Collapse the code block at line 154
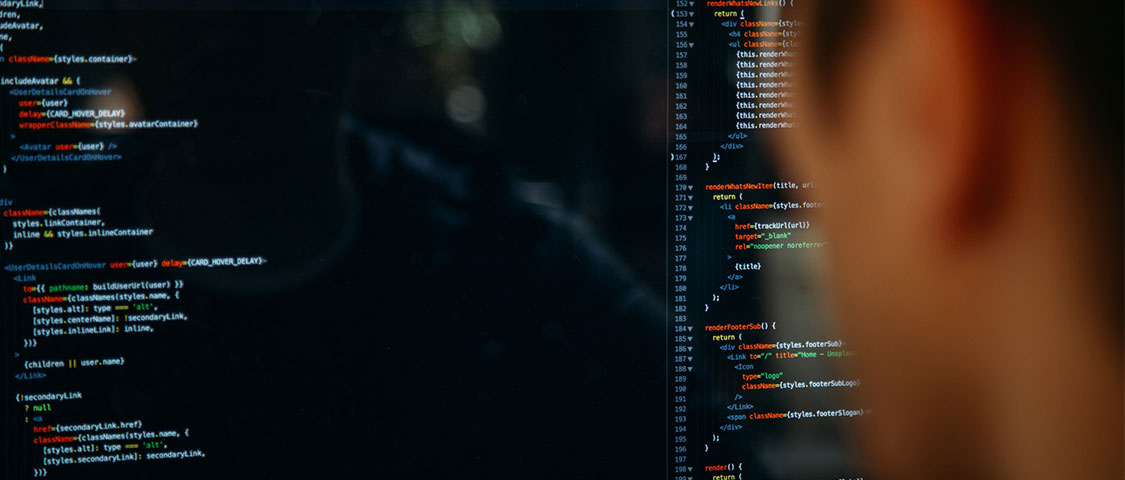This screenshot has height=480, width=1125. pyautogui.click(x=691, y=24)
